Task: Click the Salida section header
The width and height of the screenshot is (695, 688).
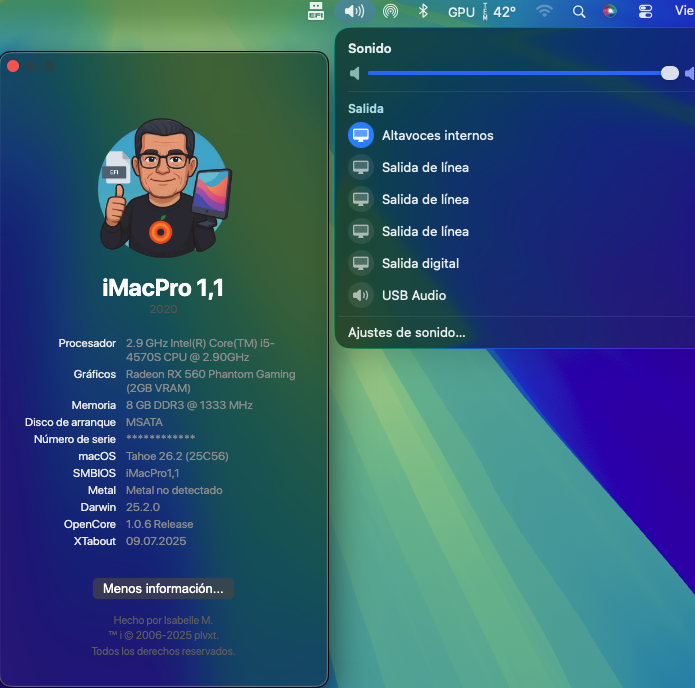Action: coord(366,109)
